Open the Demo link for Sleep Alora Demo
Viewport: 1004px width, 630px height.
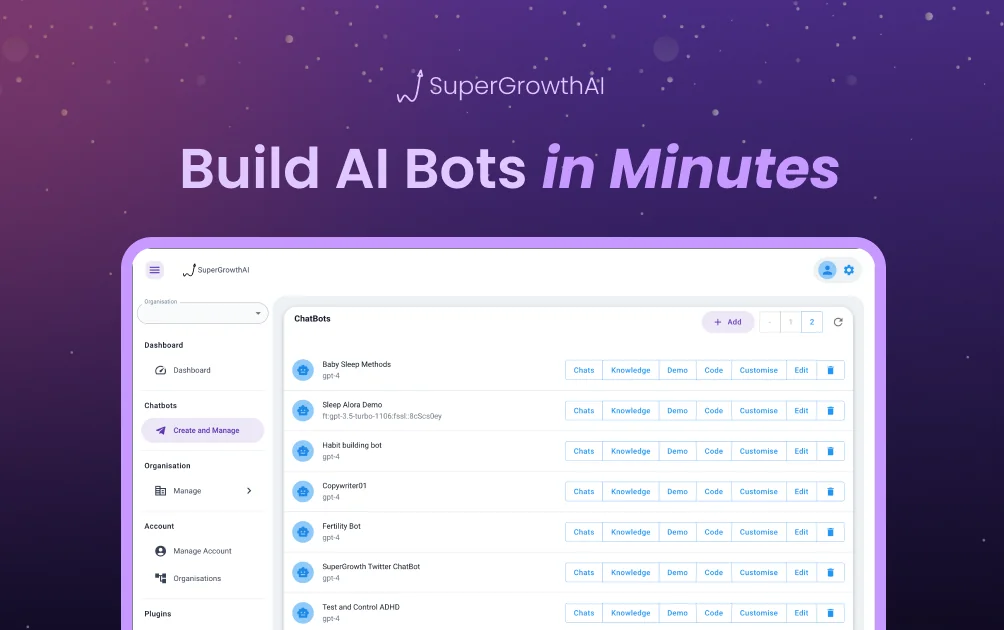click(x=677, y=410)
